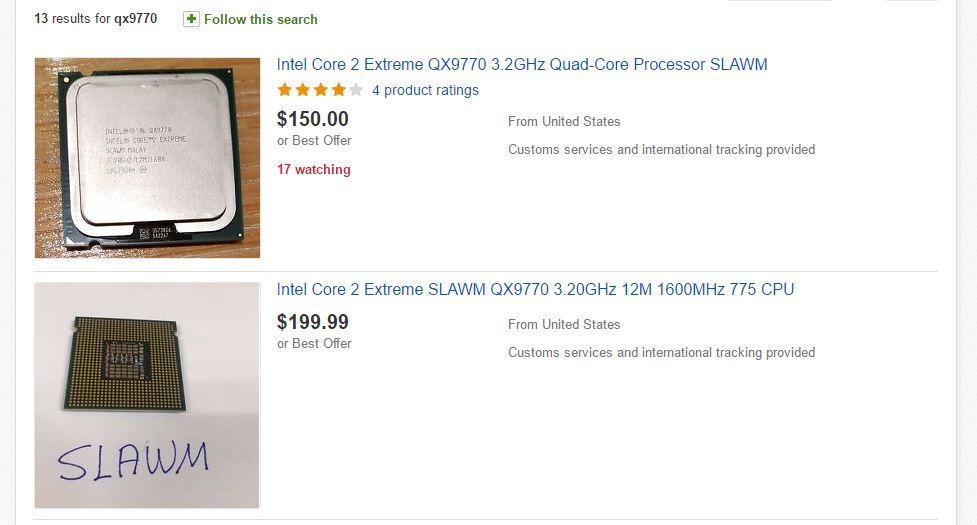Click the 13 results for qx9770 heading
This screenshot has height=525, width=977.
point(95,19)
